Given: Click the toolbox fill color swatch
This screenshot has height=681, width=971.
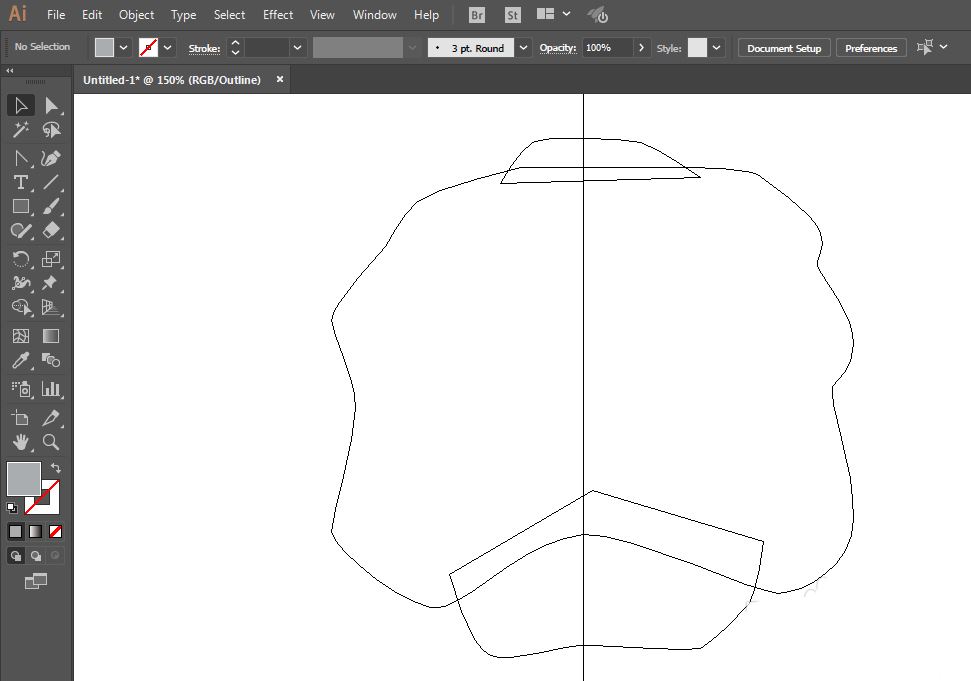Looking at the screenshot, I should [24, 478].
